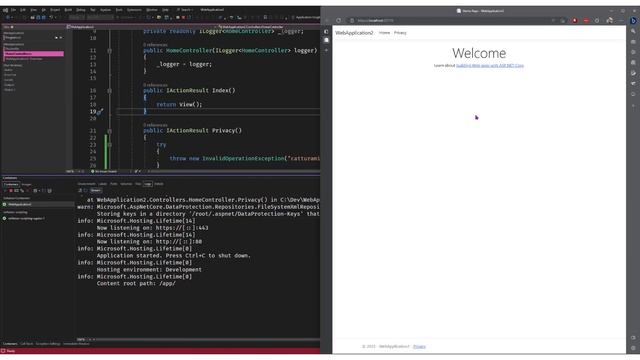Click the stop debugging red square icon
The width and height of the screenshot is (640, 360).
click(x=183, y=18)
